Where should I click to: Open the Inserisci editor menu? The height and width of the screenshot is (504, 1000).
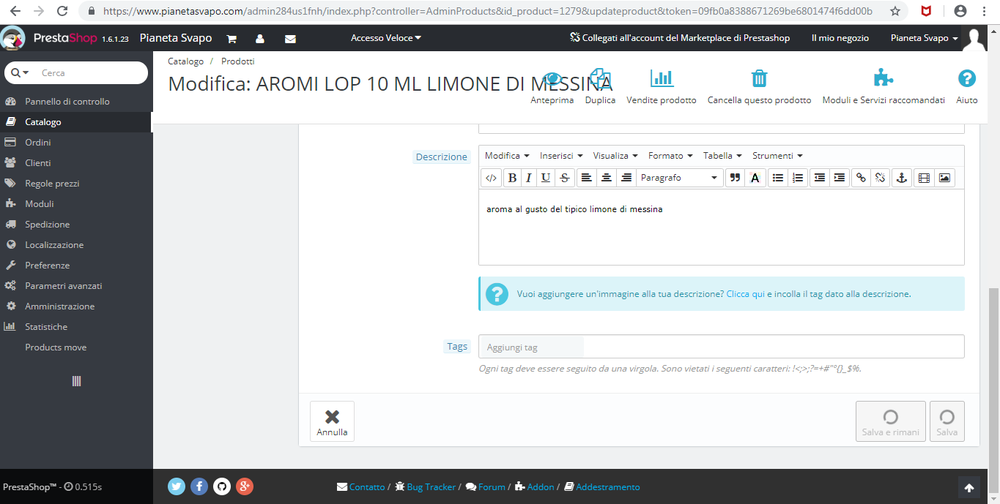(561, 156)
